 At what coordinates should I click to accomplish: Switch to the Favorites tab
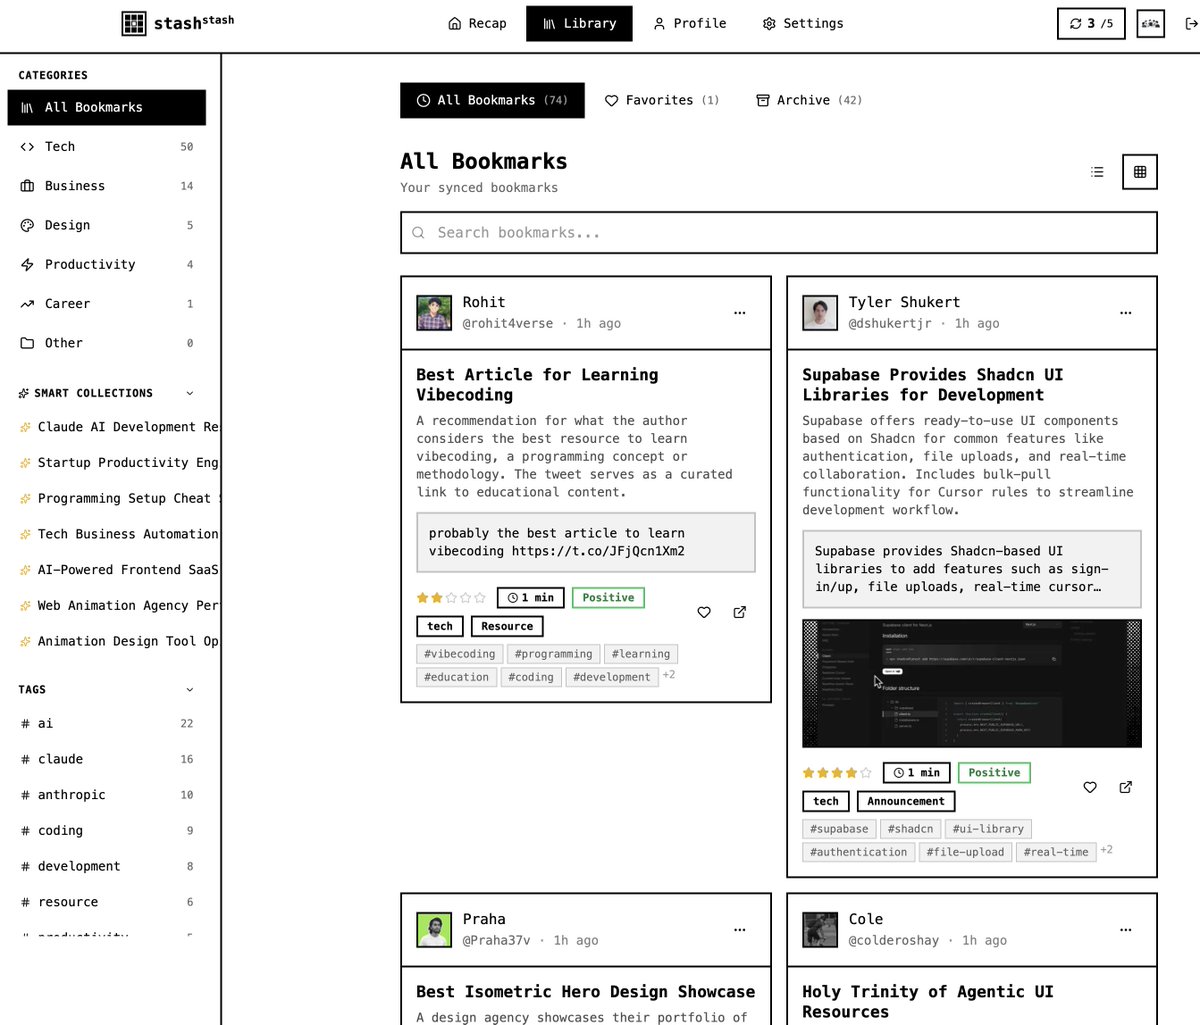(x=662, y=100)
